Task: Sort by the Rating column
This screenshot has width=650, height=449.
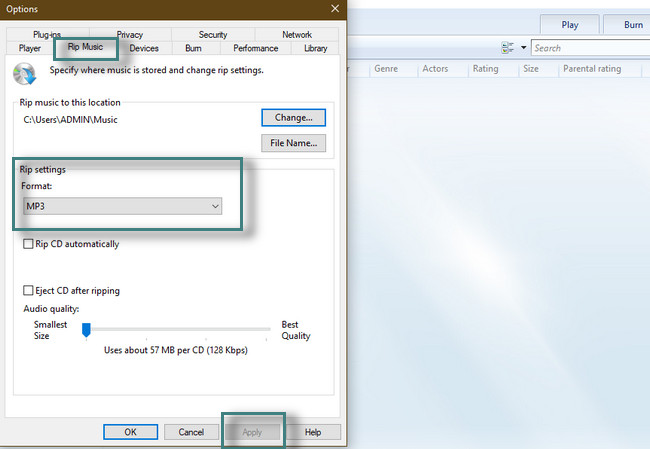Action: [x=485, y=69]
